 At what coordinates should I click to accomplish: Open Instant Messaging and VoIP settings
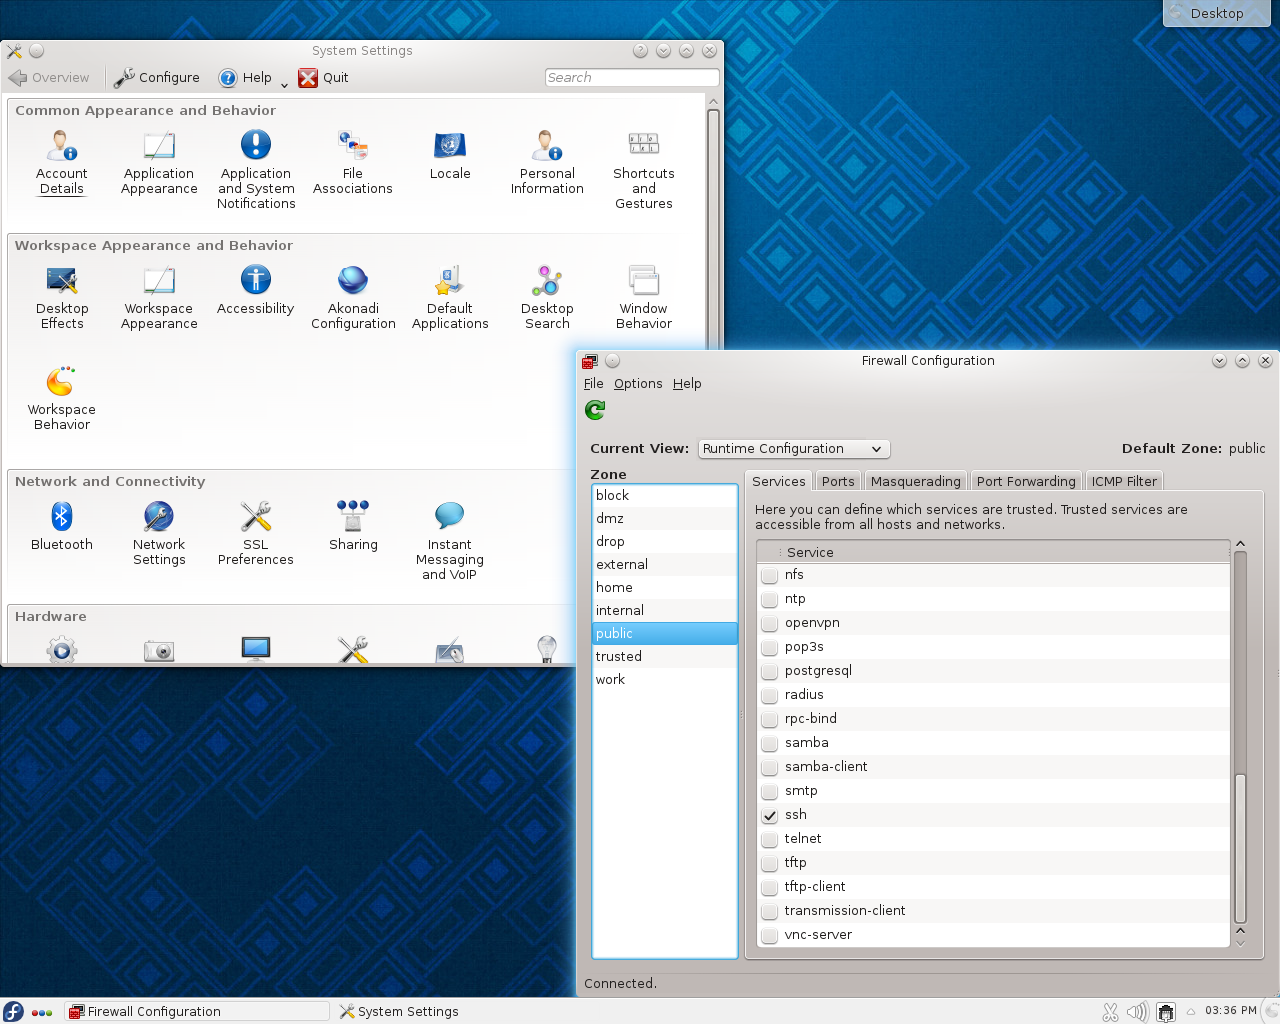point(450,541)
